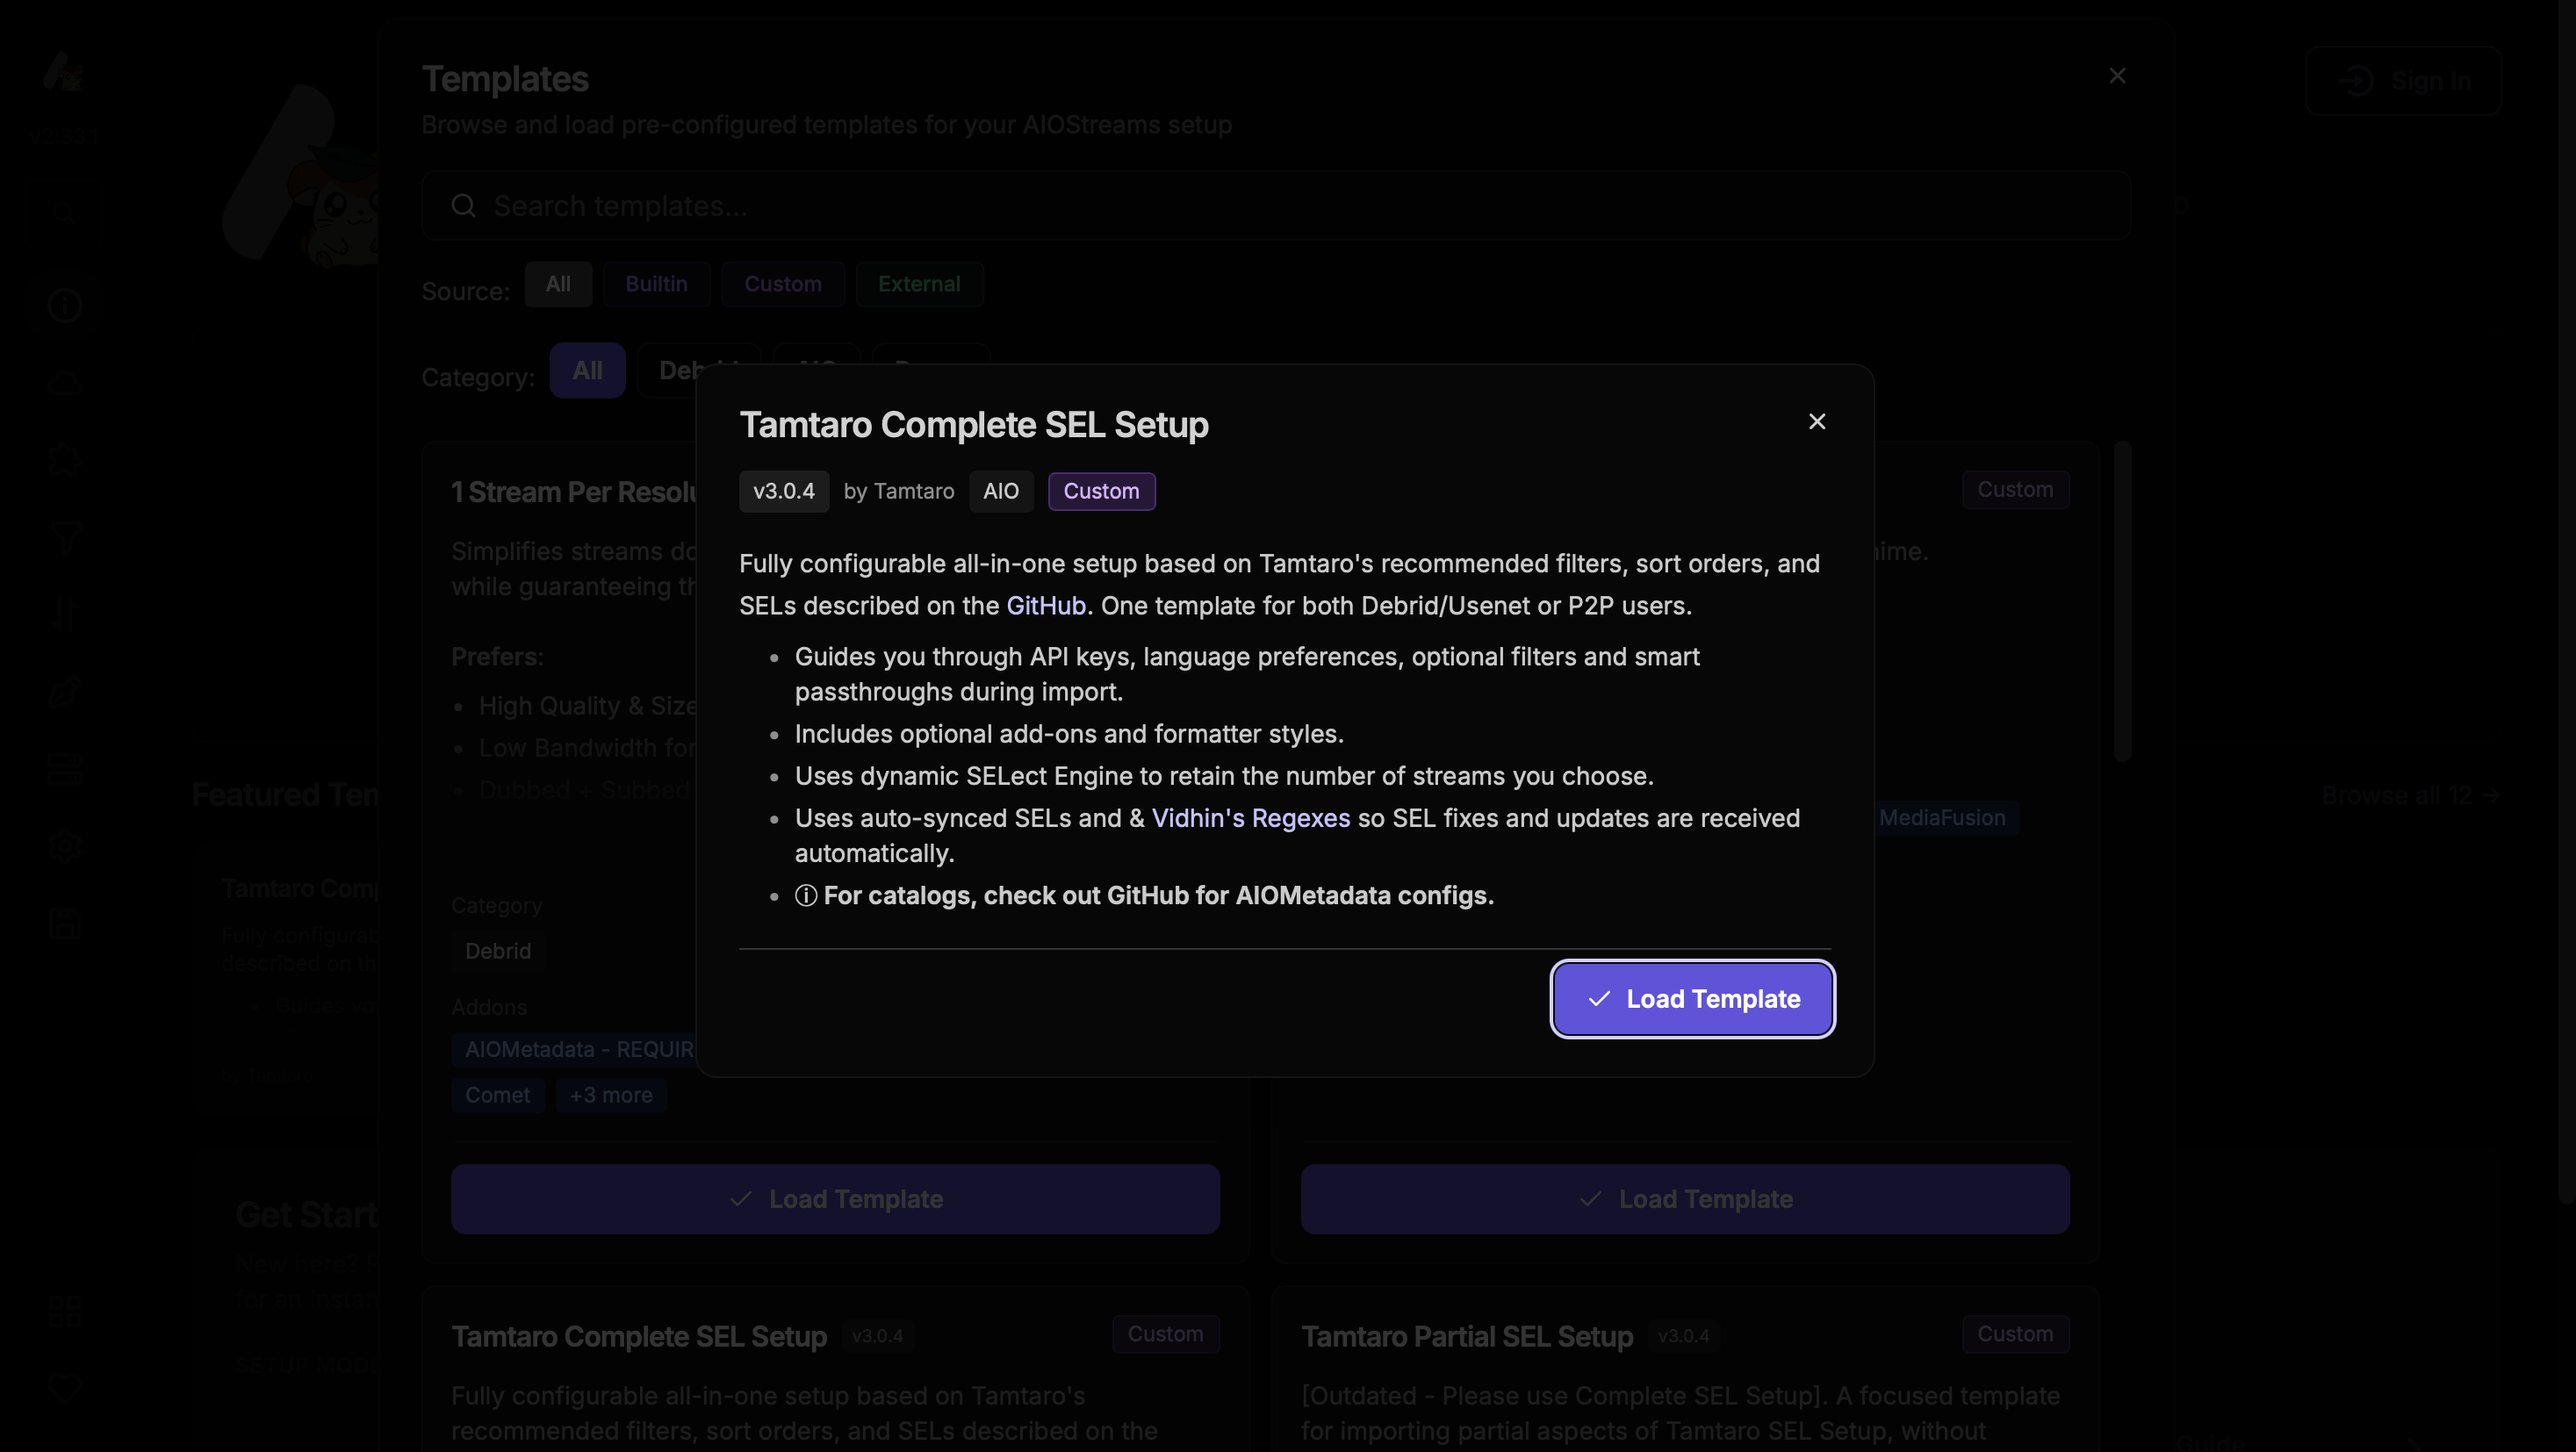Viewport: 2576px width, 1452px height.
Task: Open the Filters funnel icon in sidebar
Action: pos(64,537)
